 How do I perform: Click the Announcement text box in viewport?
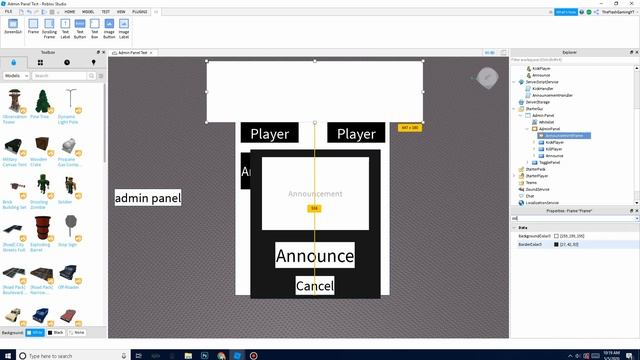(315, 193)
